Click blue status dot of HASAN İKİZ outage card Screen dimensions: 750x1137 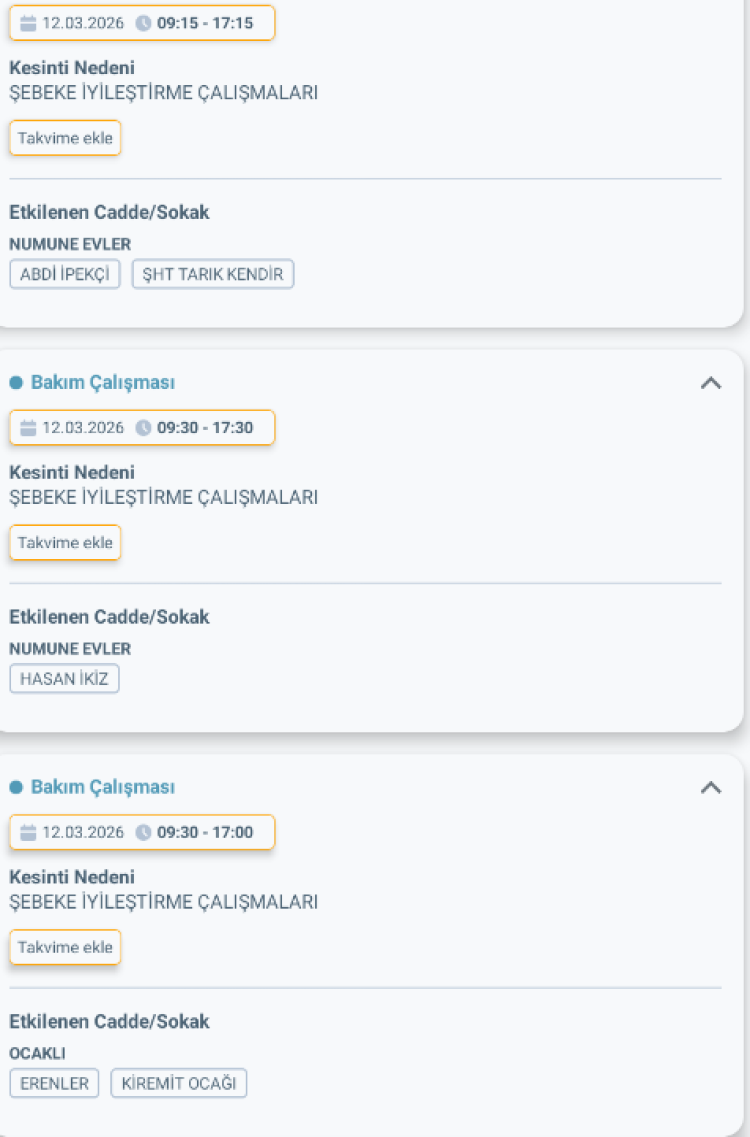(16, 383)
